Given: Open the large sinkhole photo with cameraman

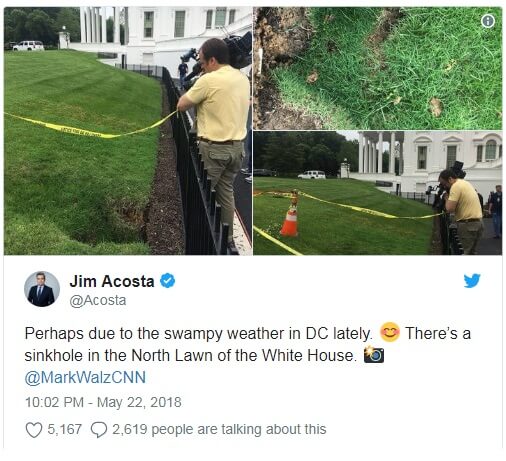Looking at the screenshot, I should click(x=128, y=131).
